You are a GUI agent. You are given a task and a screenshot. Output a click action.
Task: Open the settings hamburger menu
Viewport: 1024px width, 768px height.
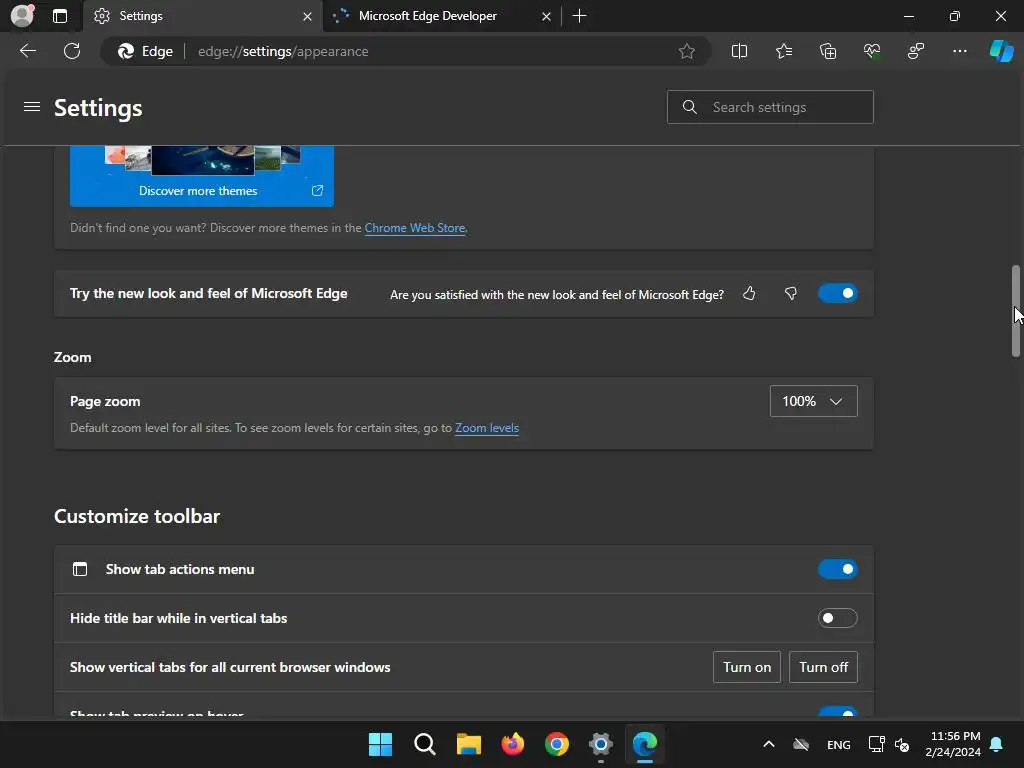pos(32,106)
